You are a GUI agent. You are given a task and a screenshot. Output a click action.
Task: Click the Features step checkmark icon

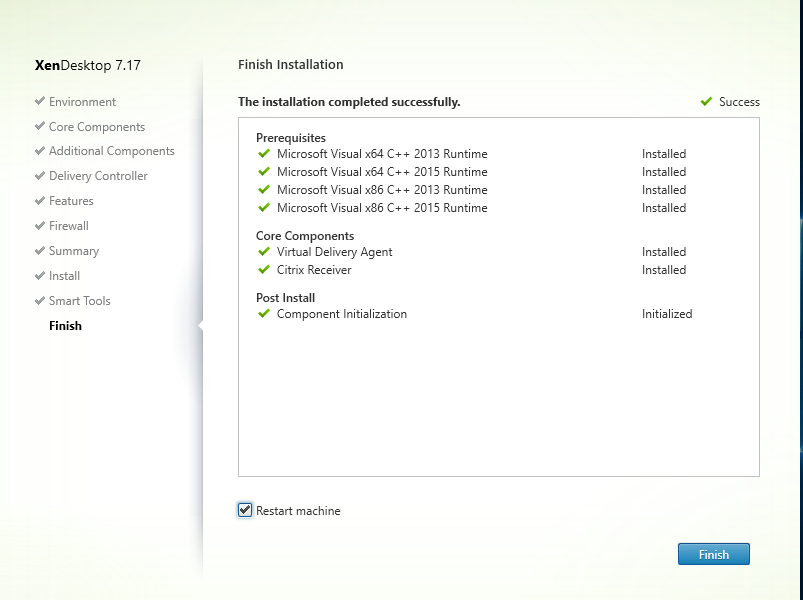click(40, 201)
